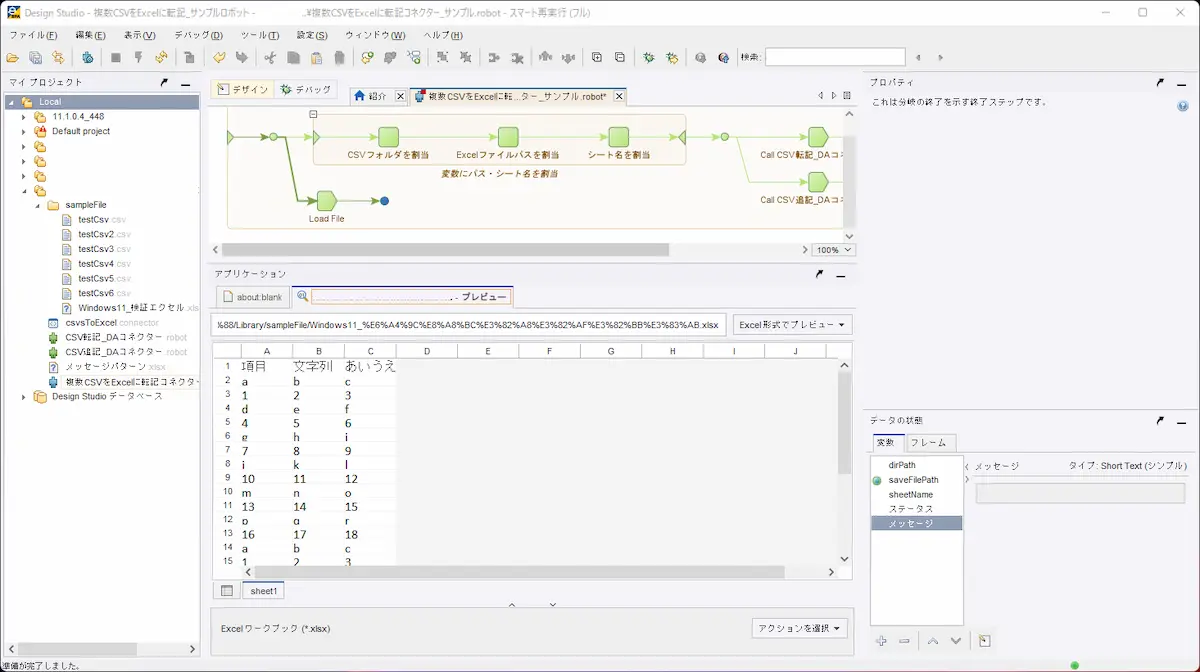Close the robot file editor tab
1200x672 pixels.
point(619,96)
